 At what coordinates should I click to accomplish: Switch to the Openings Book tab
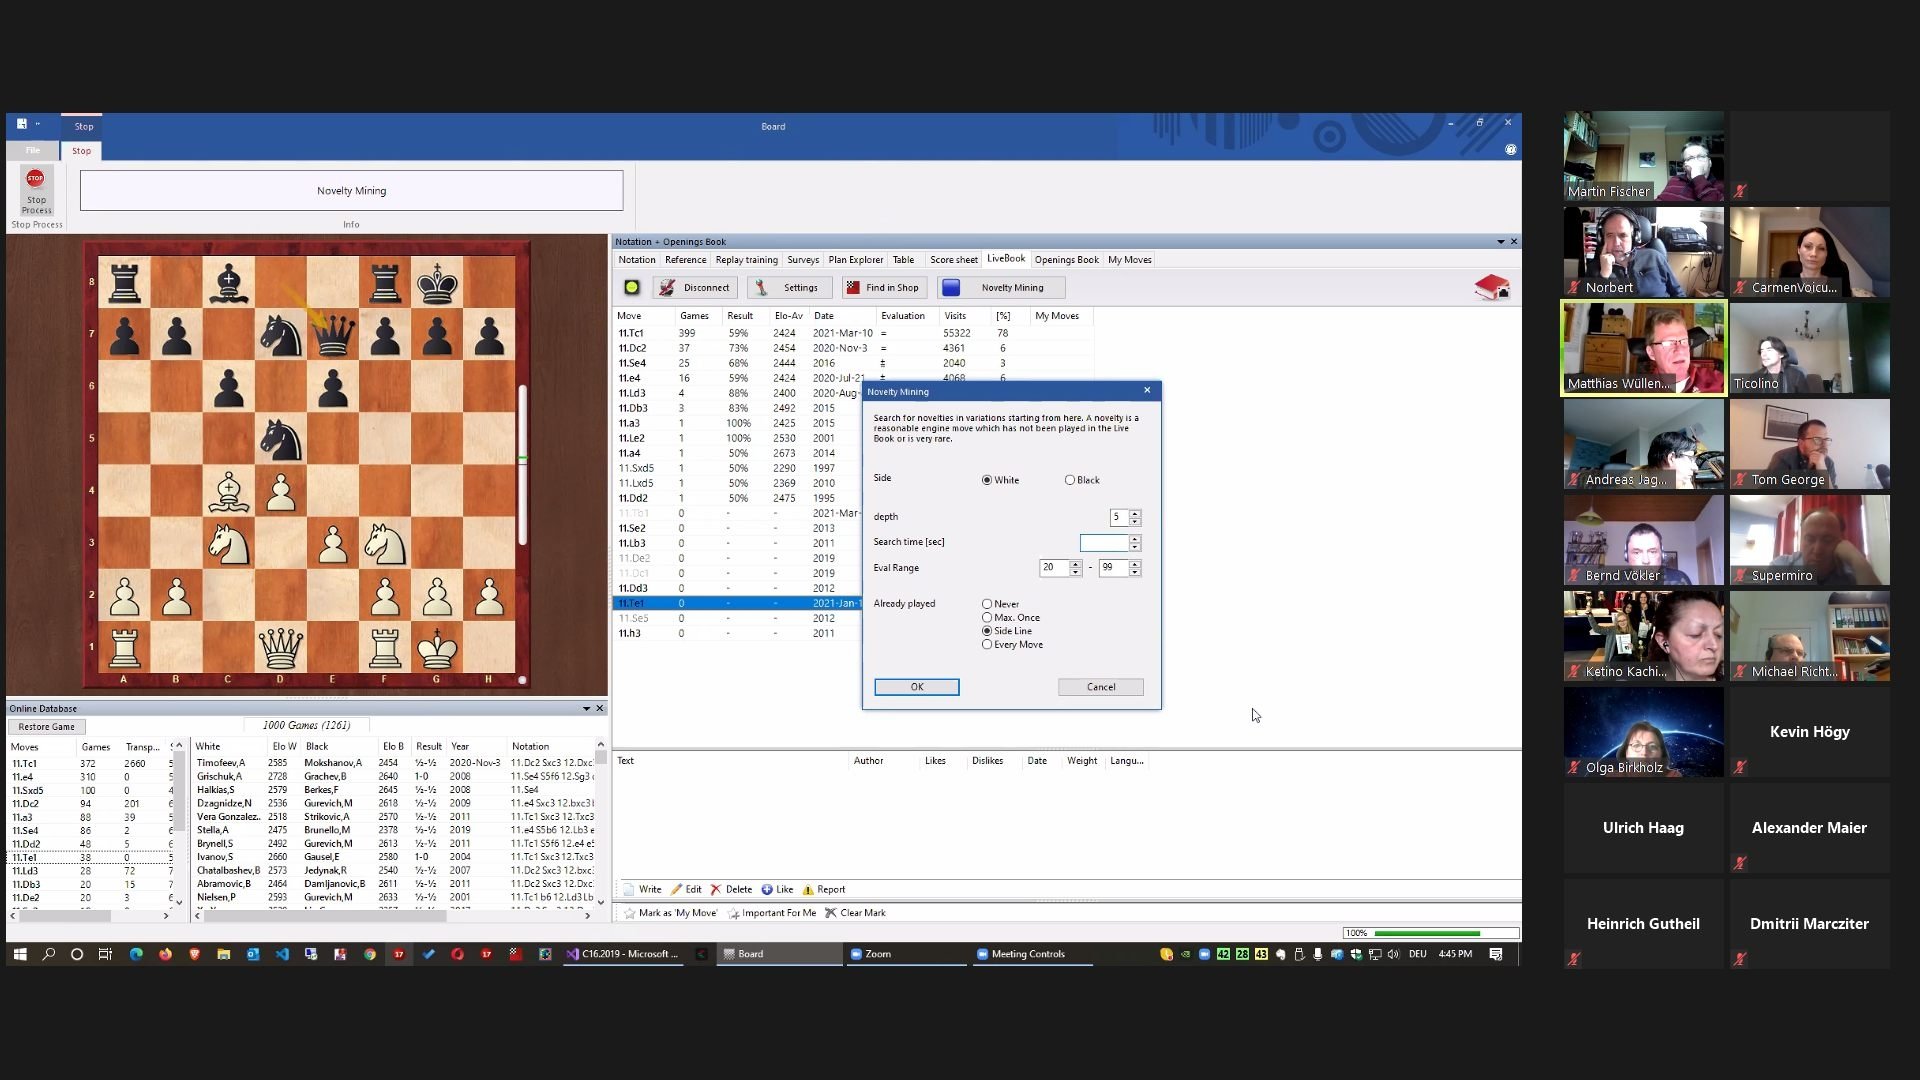click(1066, 260)
